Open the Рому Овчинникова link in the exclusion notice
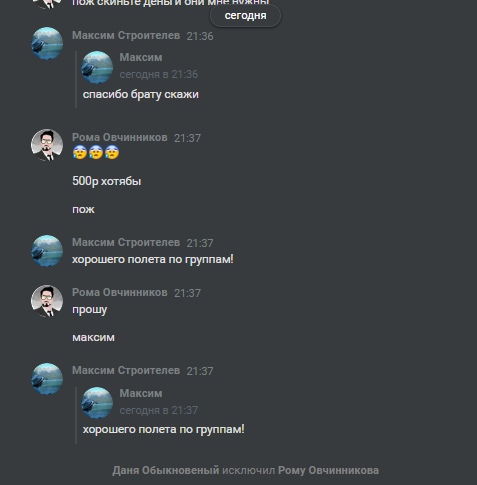The width and height of the screenshot is (477, 485). [x=328, y=470]
